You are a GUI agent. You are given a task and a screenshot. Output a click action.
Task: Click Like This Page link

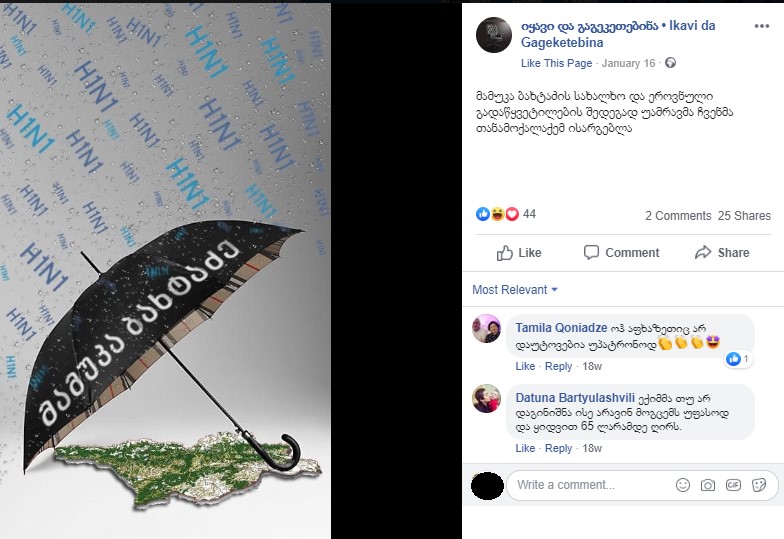[x=556, y=63]
